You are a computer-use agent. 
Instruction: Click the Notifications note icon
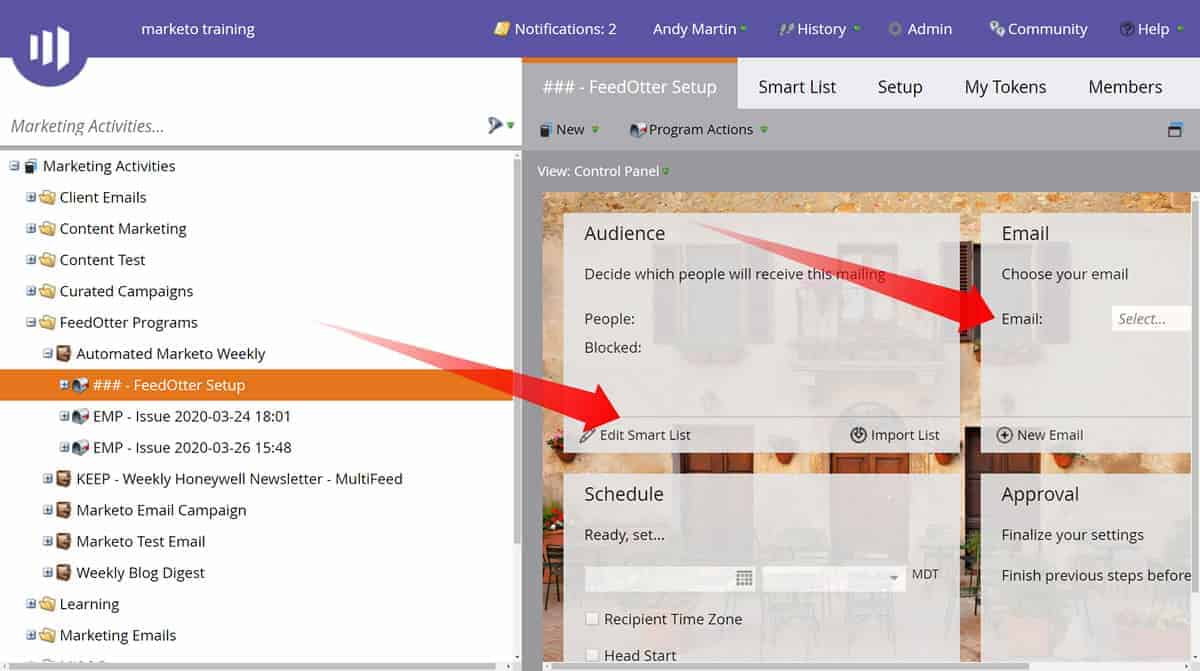coord(502,29)
